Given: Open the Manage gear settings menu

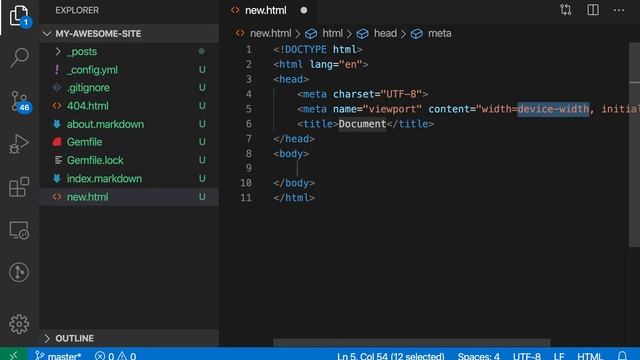Looking at the screenshot, I should pos(19,324).
